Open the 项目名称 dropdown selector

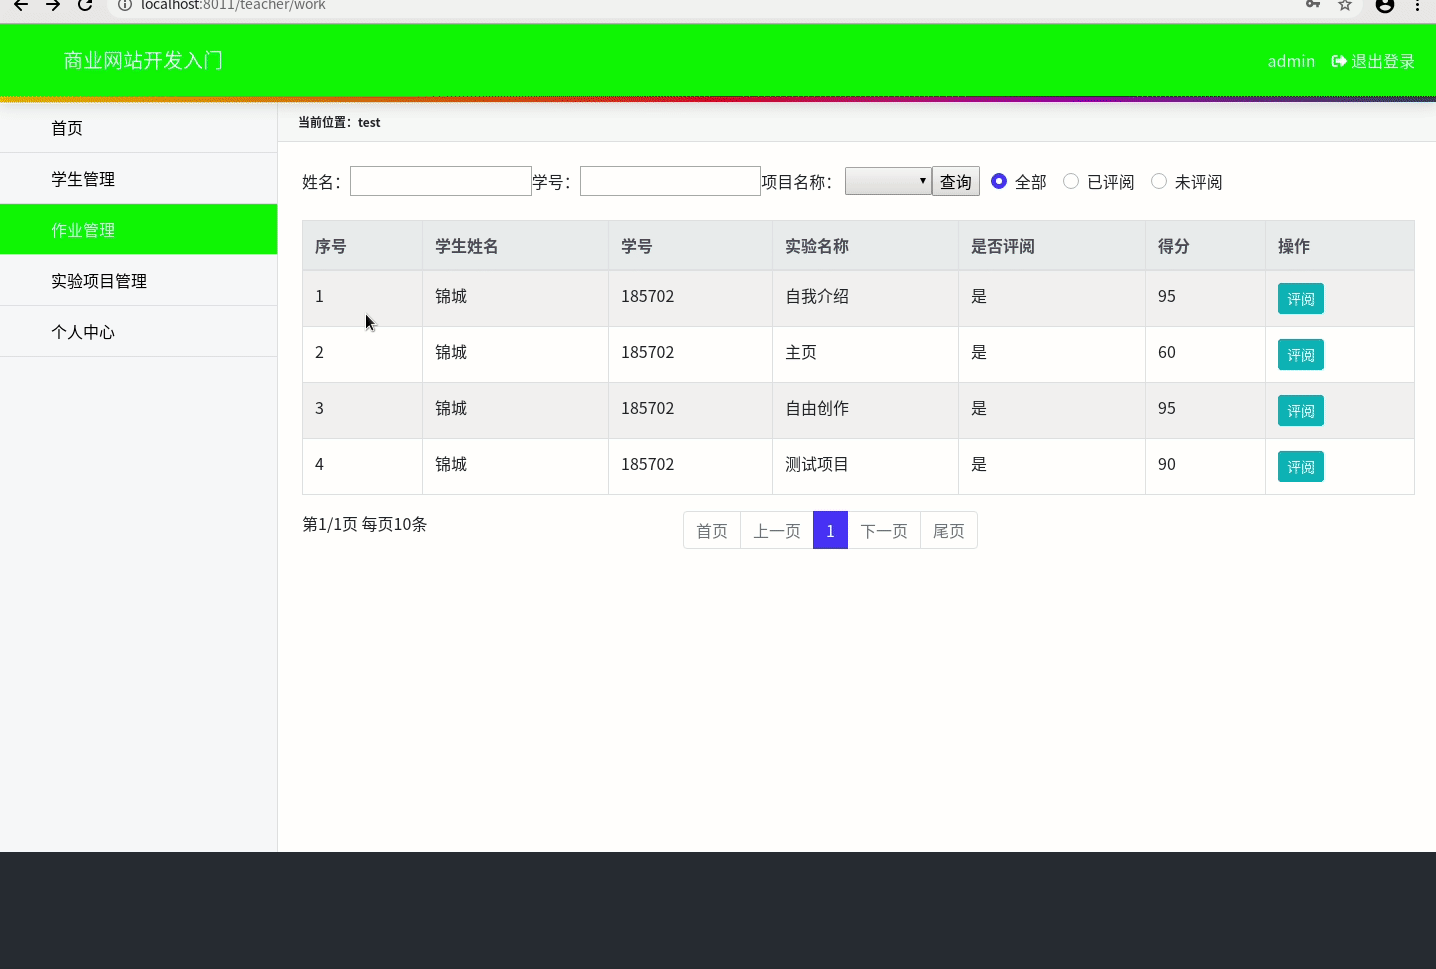[x=887, y=181]
